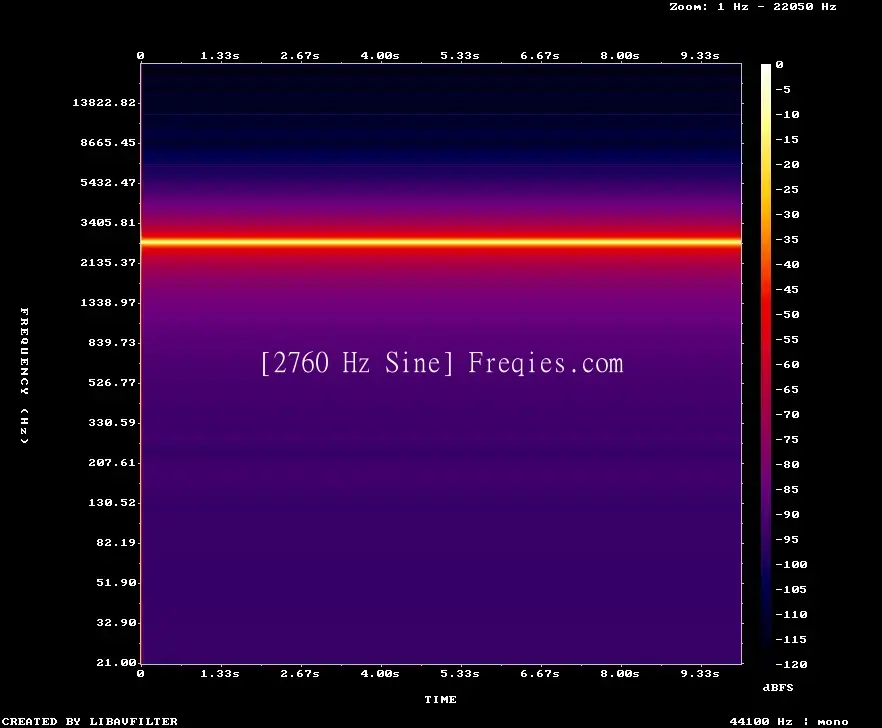882x728 pixels.
Task: Click the "-120" dBFS scale label
Action: coord(791,664)
